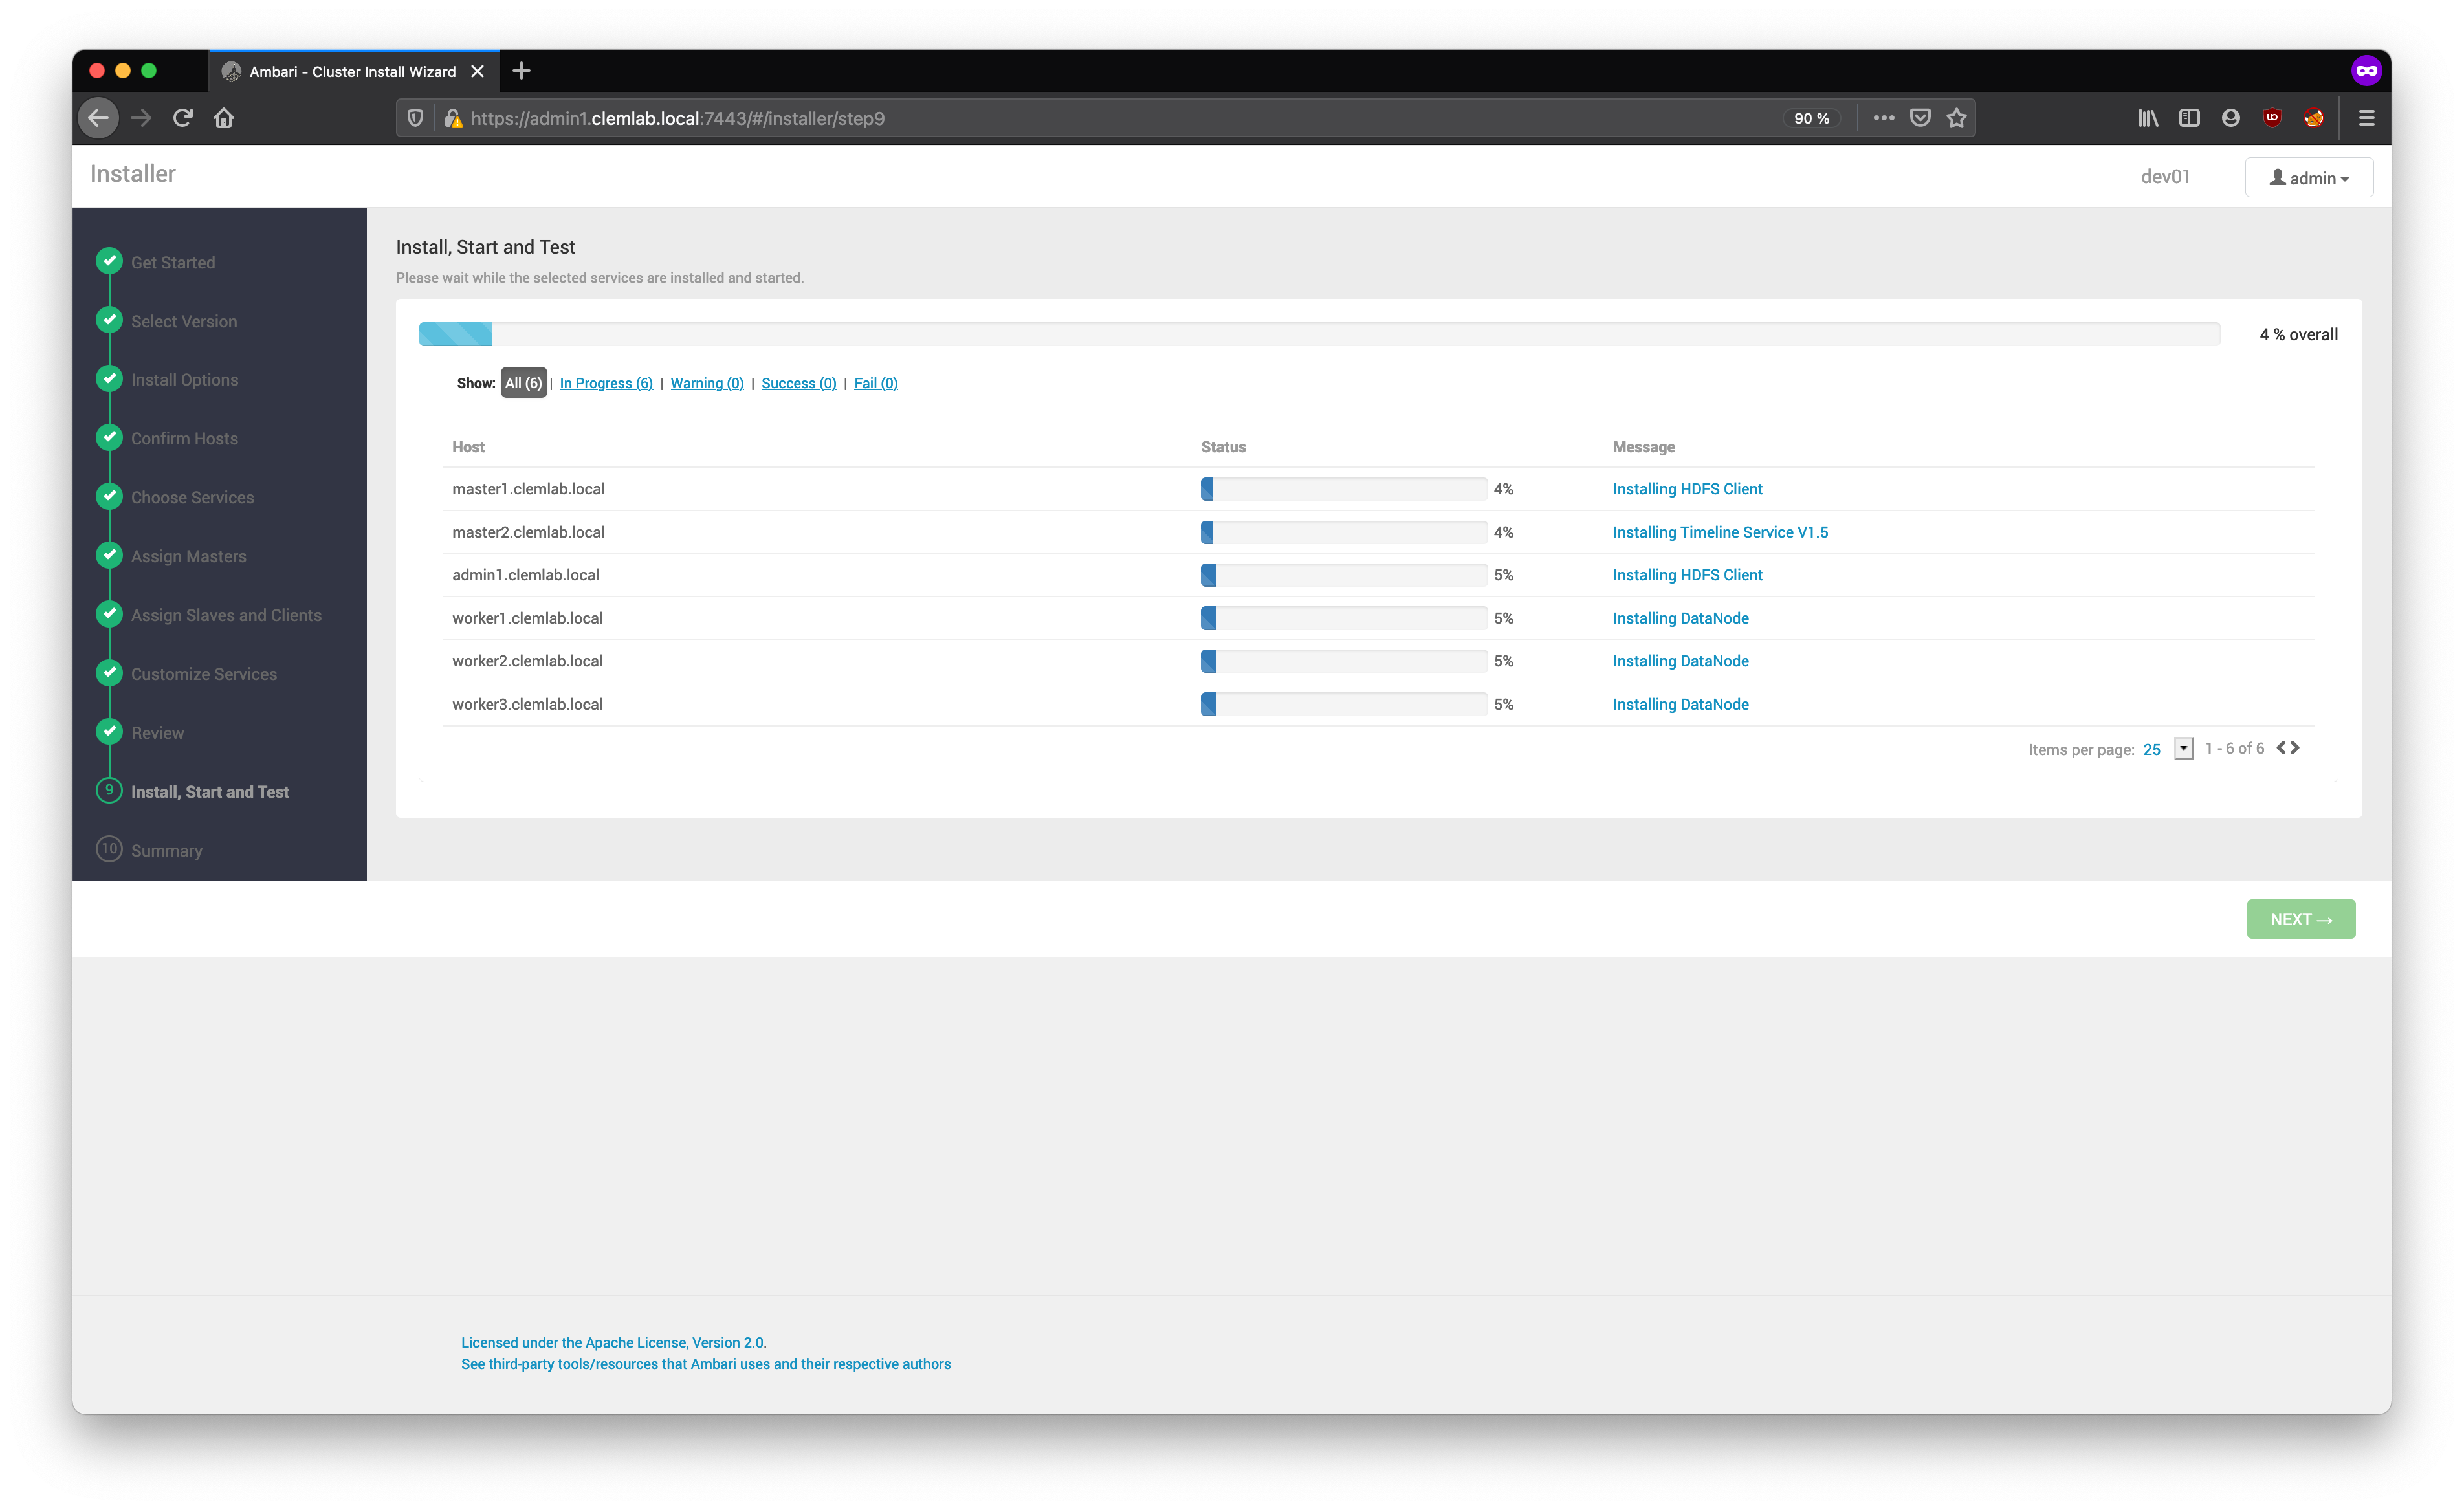Click the home icon in the toolbar
The width and height of the screenshot is (2464, 1510).
pyautogui.click(x=224, y=118)
